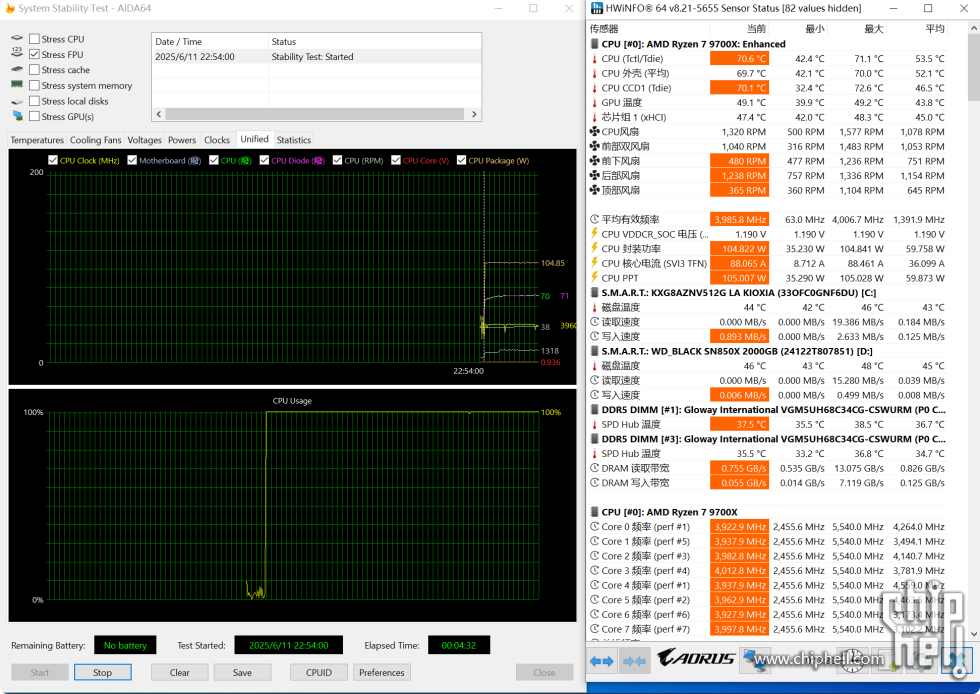Viewport: 980px width, 694px height.
Task: Click the drive icon beside KIOXIA S.M.A.R.T. header
Action: pyautogui.click(x=594, y=293)
